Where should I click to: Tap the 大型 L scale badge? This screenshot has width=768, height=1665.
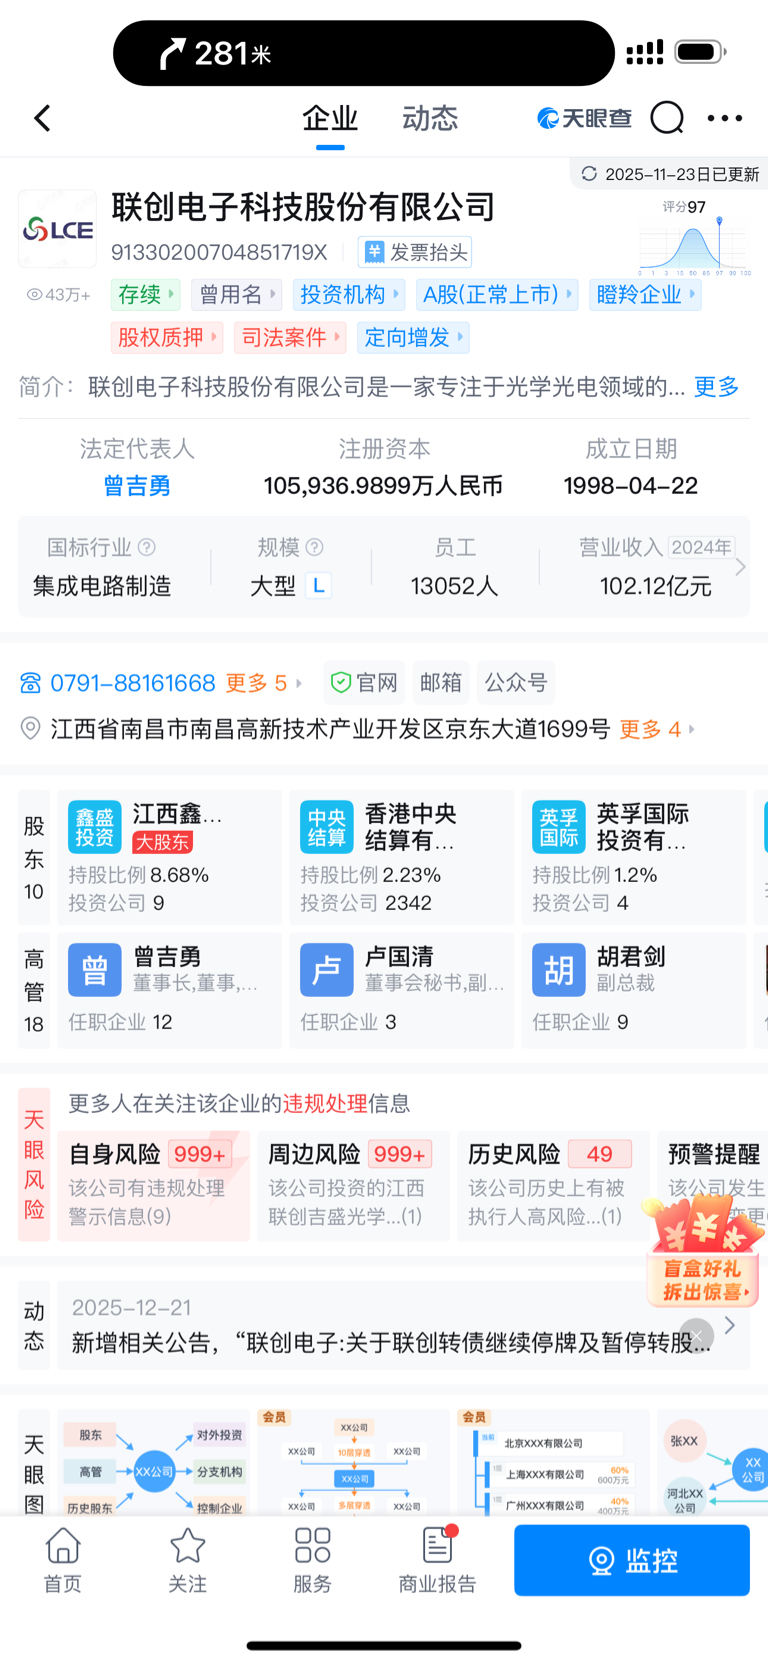[x=318, y=586]
